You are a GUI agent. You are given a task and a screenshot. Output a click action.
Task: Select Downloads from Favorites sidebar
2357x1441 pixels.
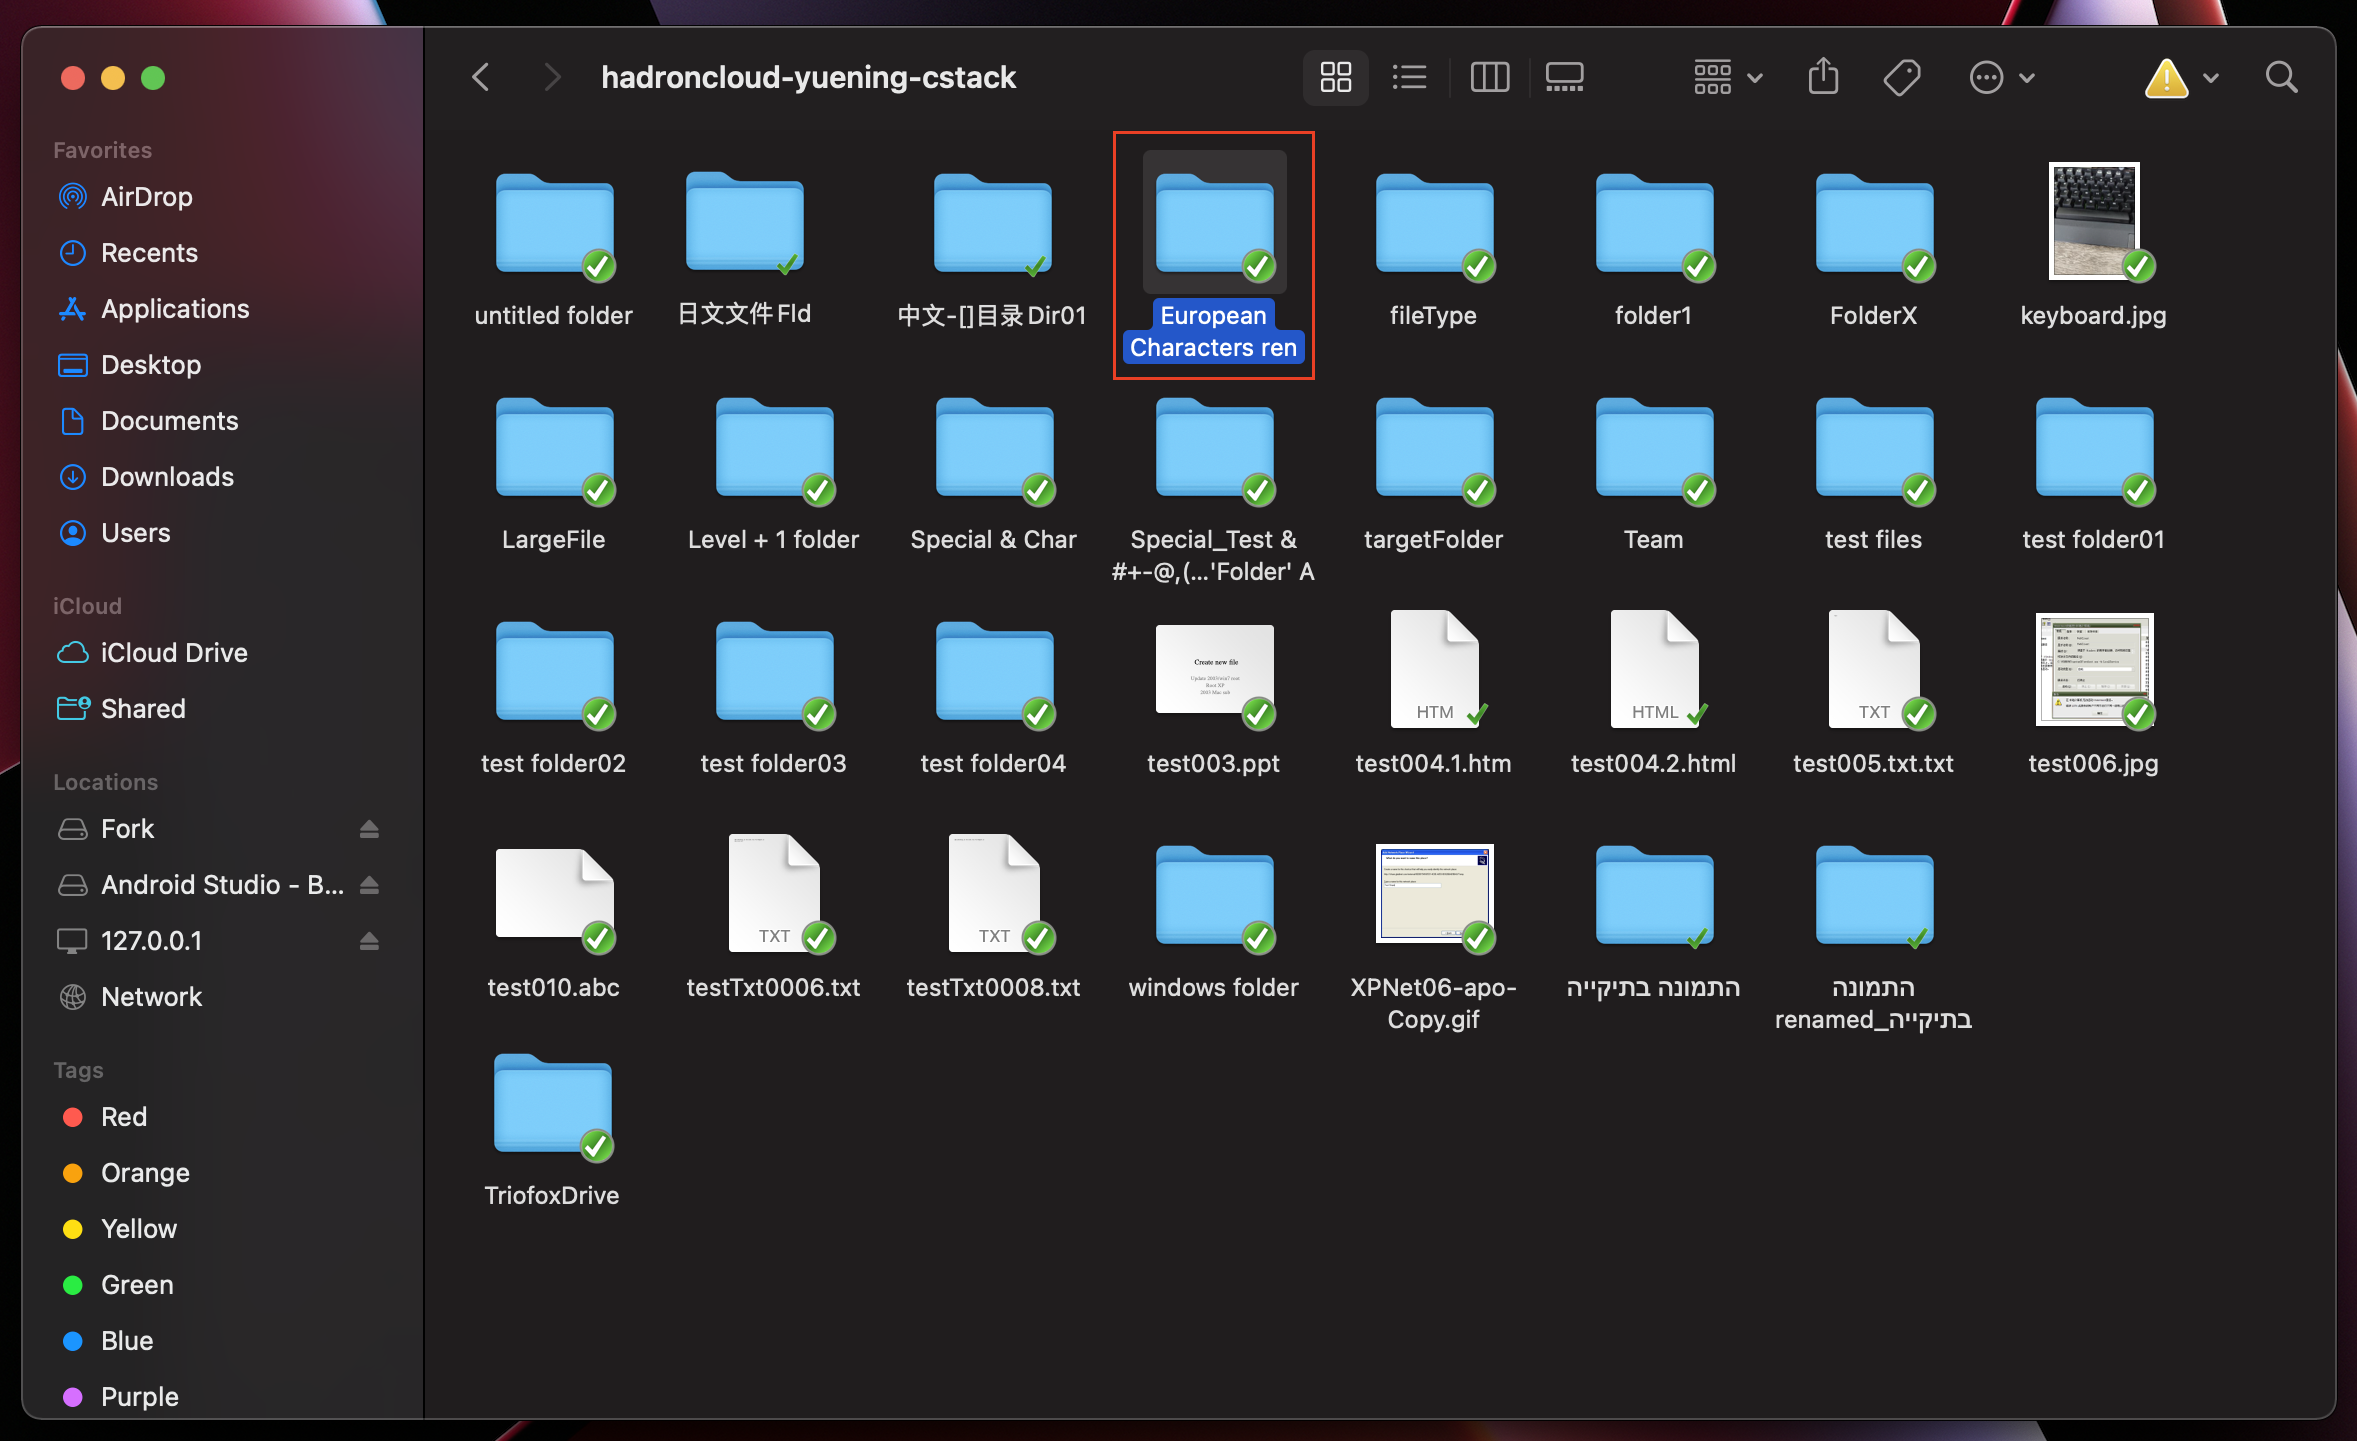[x=167, y=475]
